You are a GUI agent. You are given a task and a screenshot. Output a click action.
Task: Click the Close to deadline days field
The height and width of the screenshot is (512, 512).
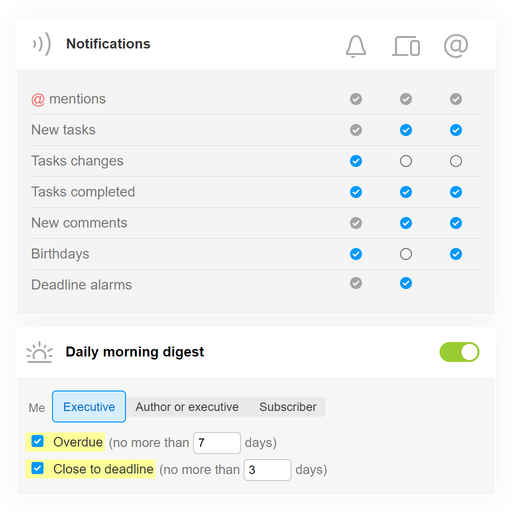267,470
